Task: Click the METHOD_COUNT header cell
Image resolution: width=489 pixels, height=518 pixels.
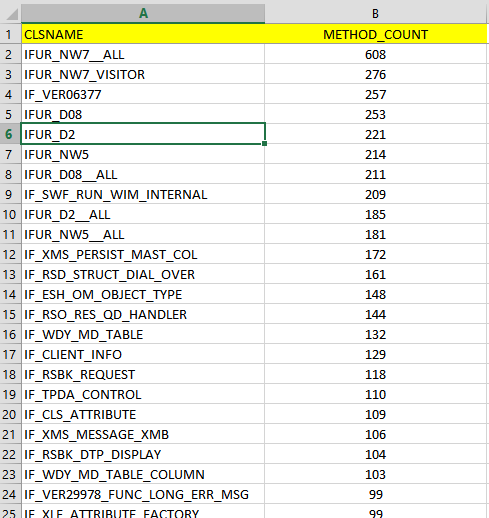Action: click(376, 34)
